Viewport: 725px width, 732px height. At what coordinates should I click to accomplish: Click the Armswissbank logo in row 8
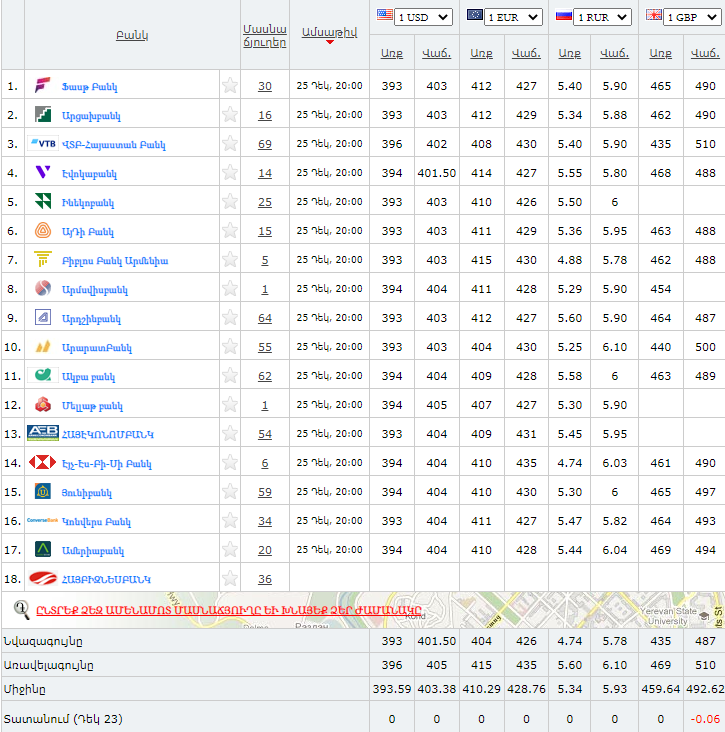point(42,289)
